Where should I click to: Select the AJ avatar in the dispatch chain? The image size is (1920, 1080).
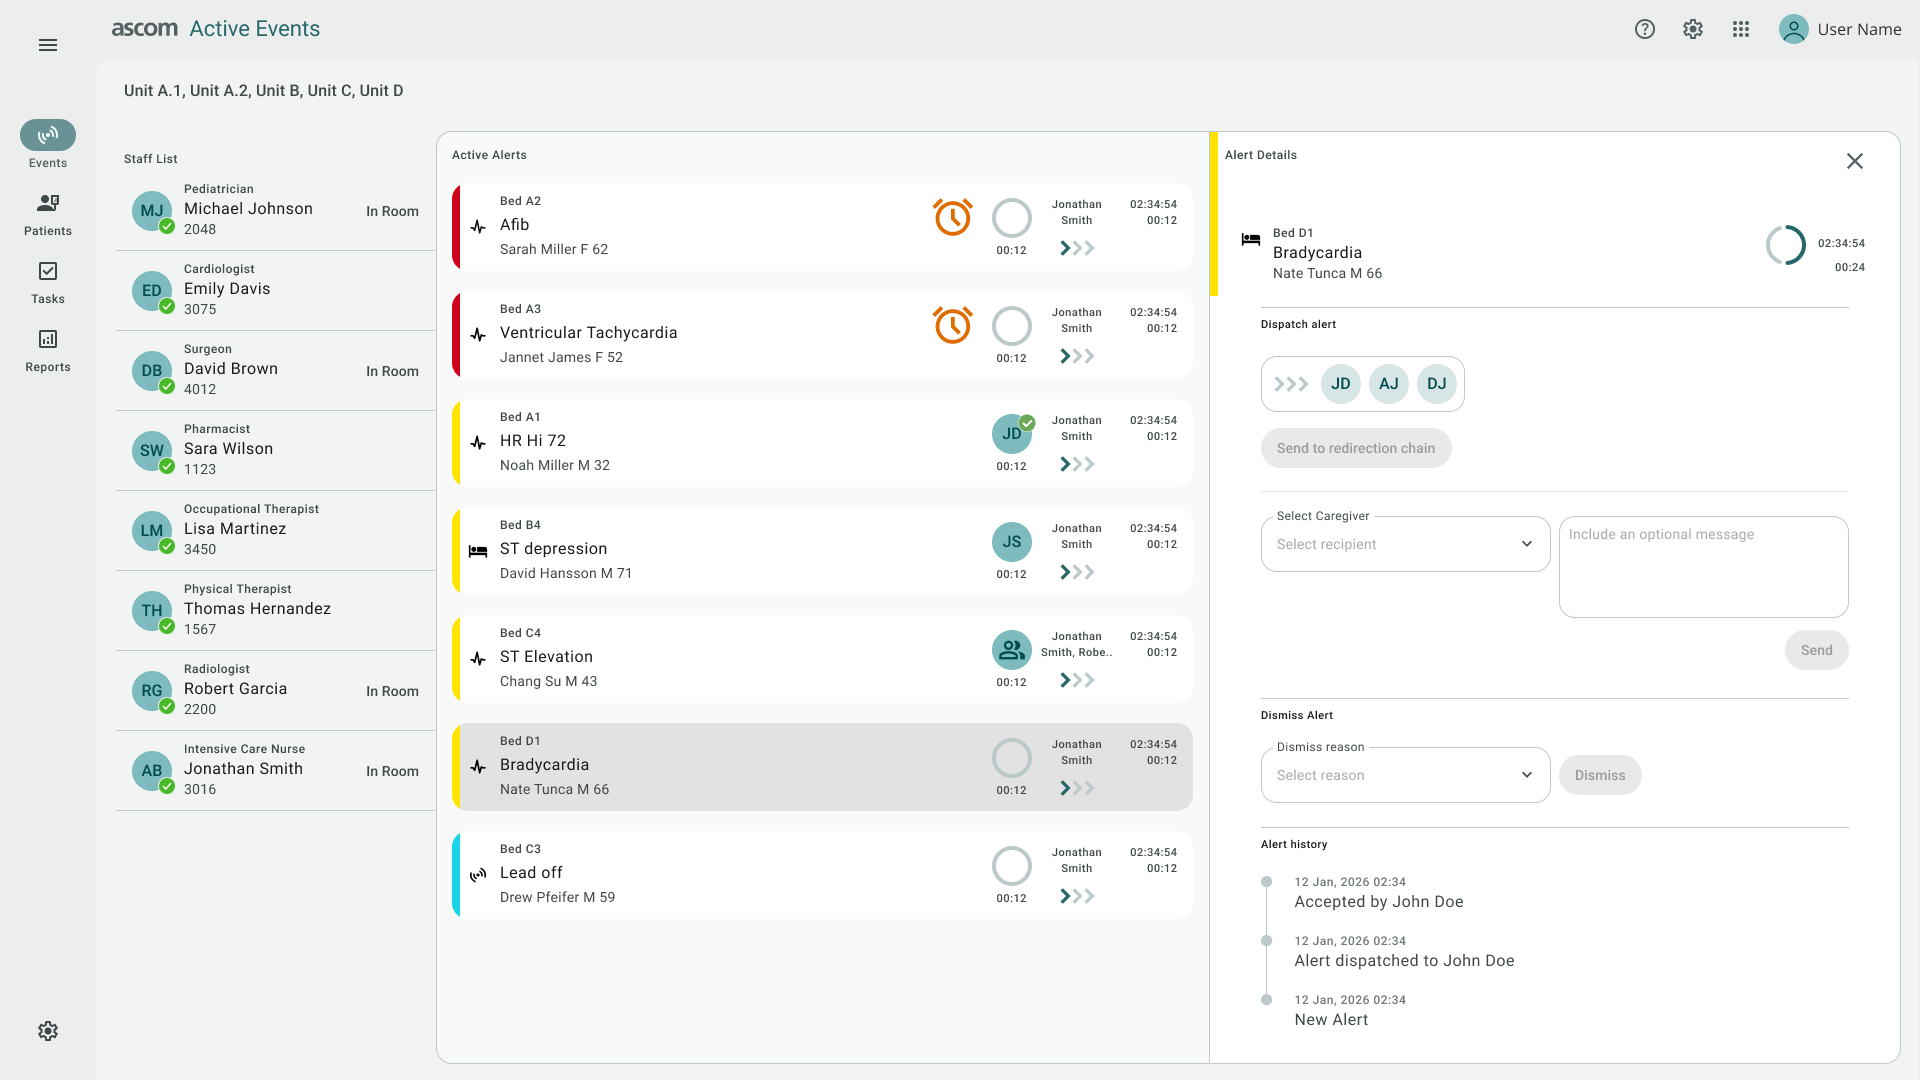(1388, 384)
